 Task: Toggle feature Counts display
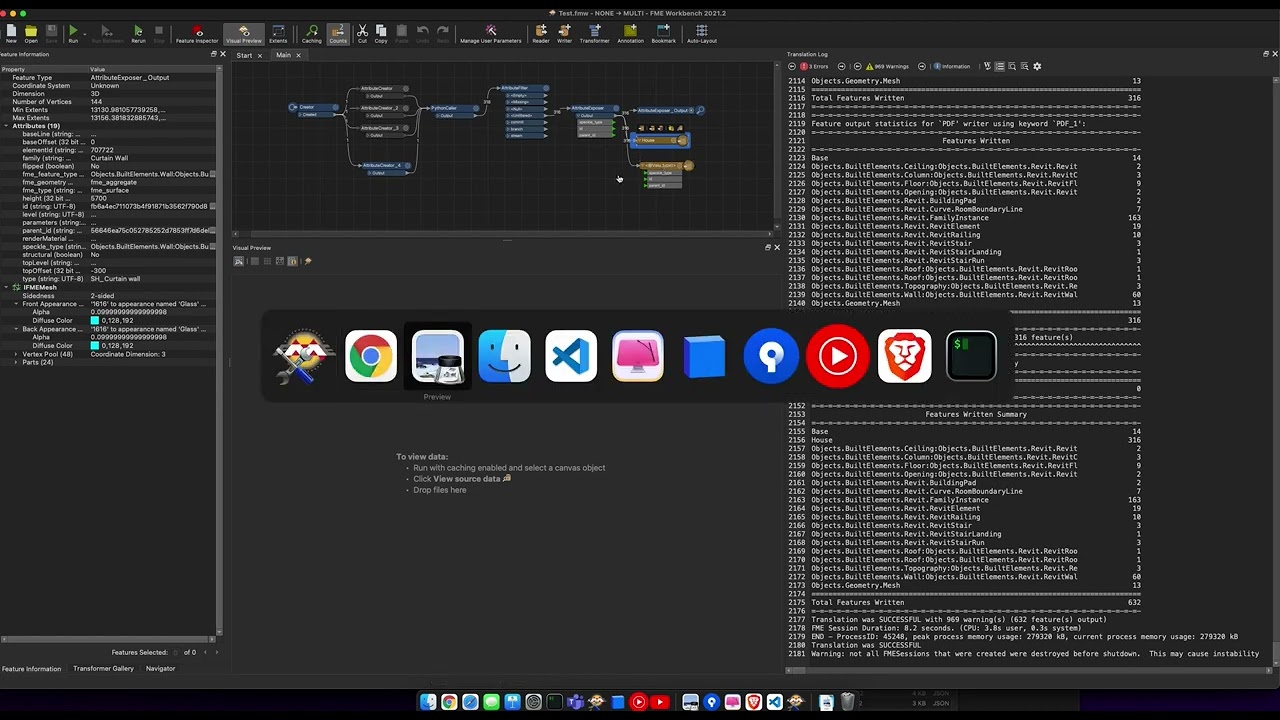(338, 33)
